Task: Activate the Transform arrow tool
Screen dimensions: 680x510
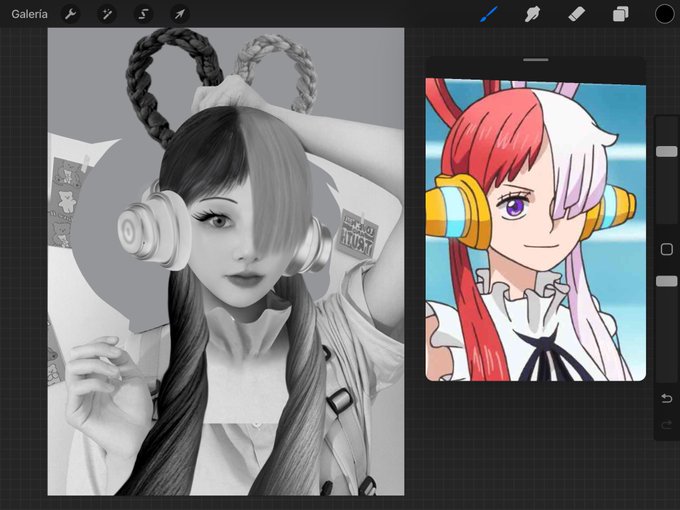Action: [180, 14]
